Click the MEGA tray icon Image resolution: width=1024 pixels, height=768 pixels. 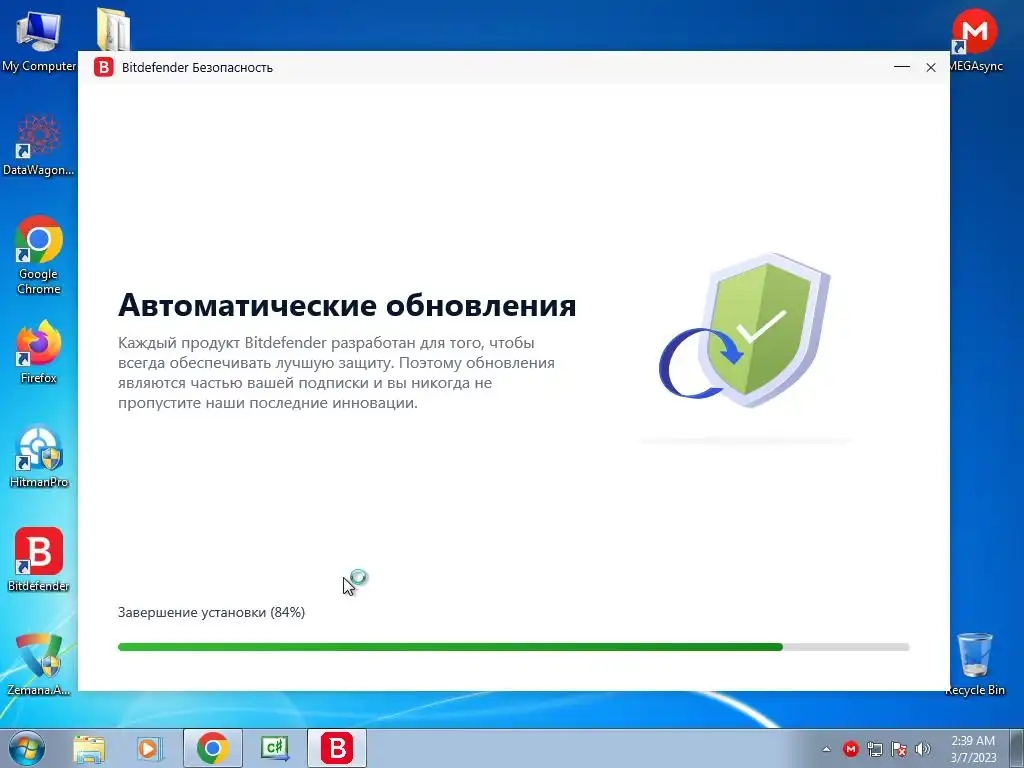coord(850,749)
